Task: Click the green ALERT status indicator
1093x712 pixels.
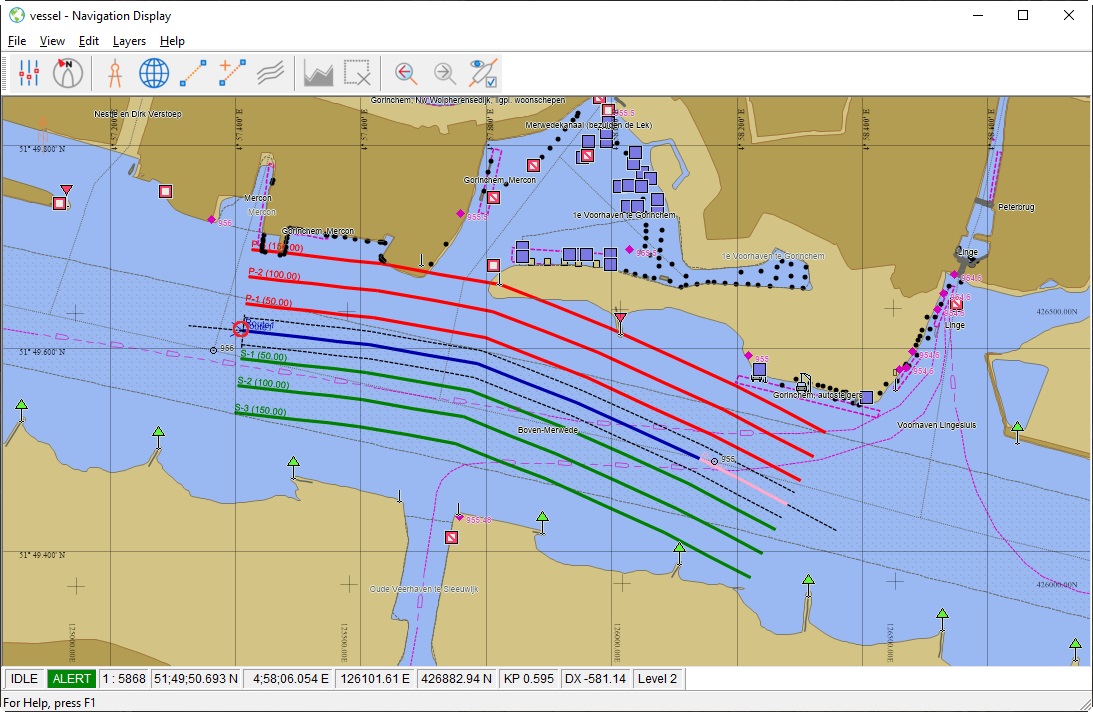Action: [71, 679]
